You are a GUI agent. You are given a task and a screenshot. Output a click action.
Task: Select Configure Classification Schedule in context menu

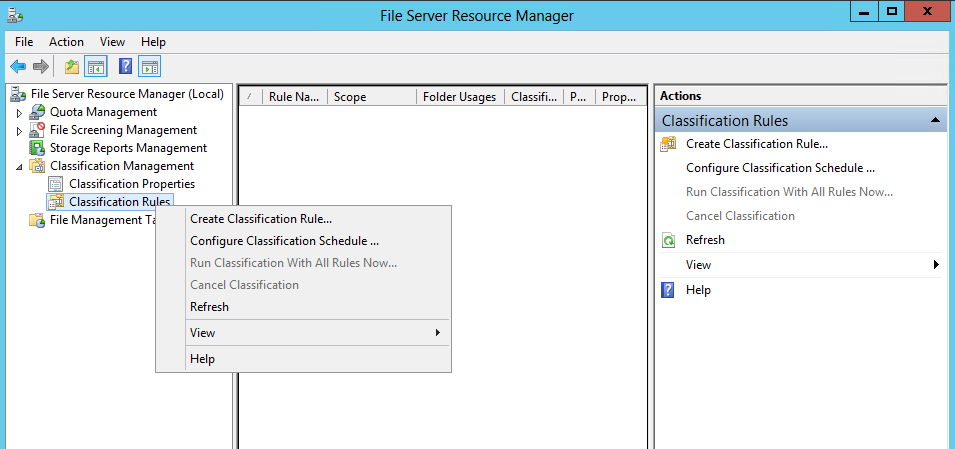point(284,241)
